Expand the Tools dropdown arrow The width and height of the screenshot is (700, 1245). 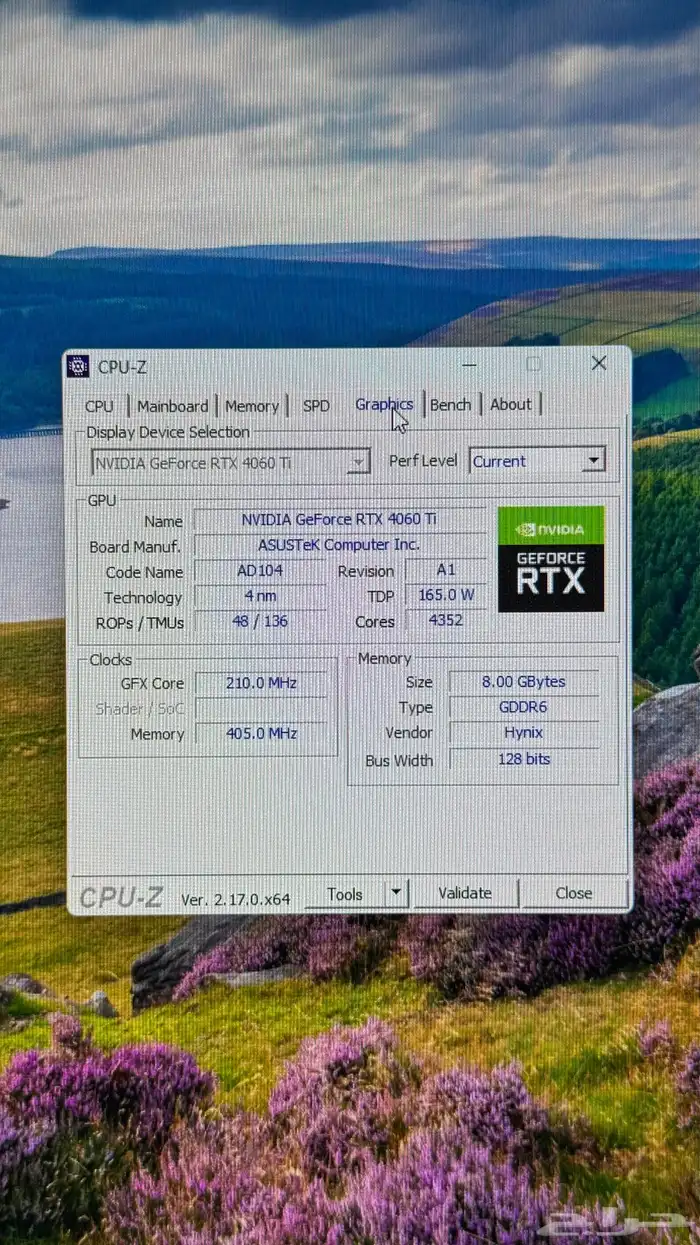397,892
